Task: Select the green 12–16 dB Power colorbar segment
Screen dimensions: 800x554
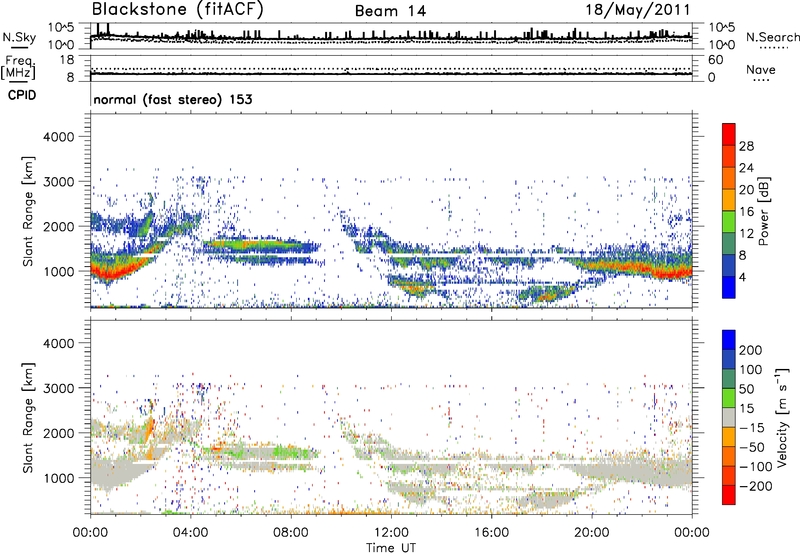Action: click(x=729, y=221)
